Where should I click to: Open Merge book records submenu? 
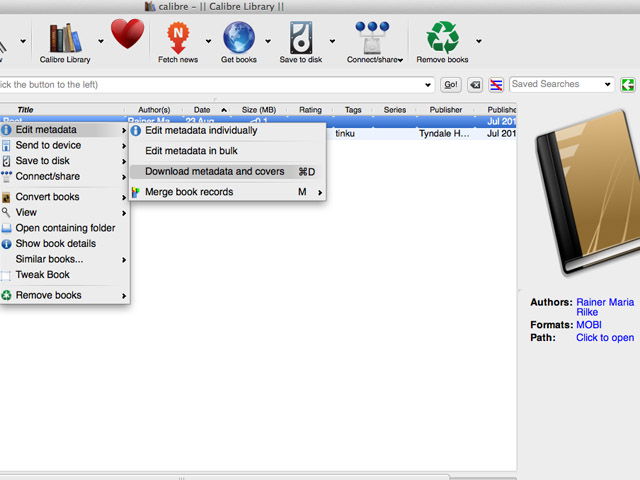[227, 192]
